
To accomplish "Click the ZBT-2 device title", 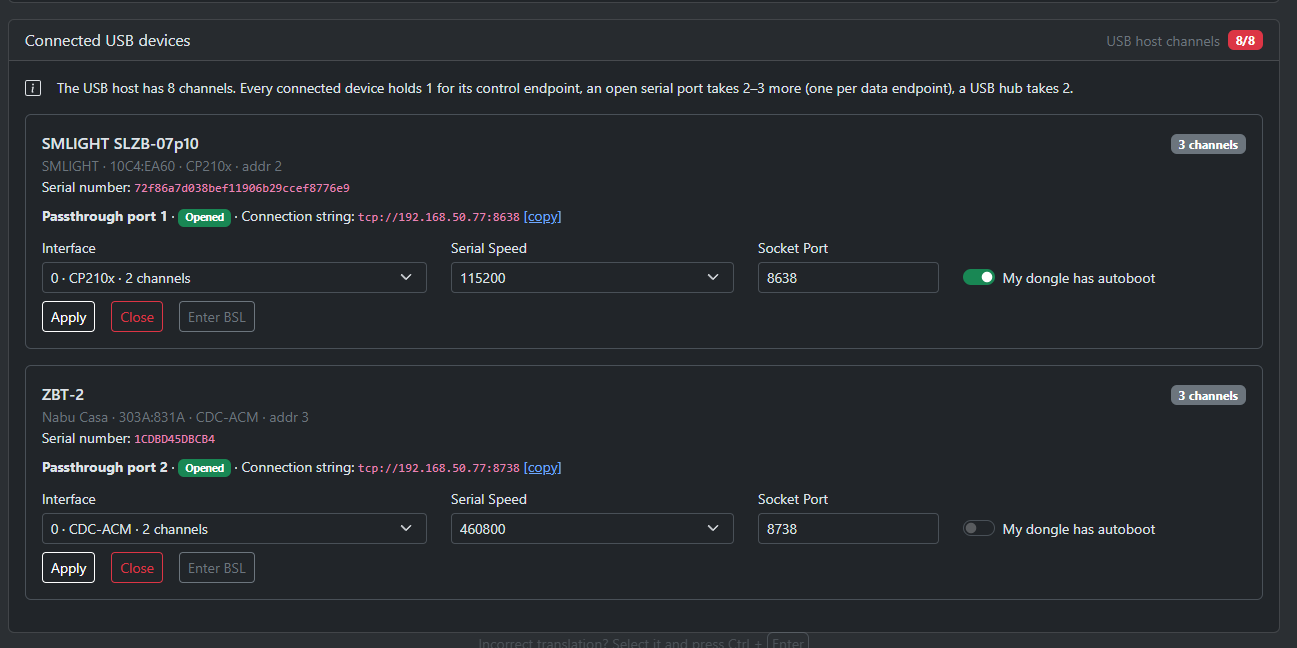I will [x=63, y=395].
